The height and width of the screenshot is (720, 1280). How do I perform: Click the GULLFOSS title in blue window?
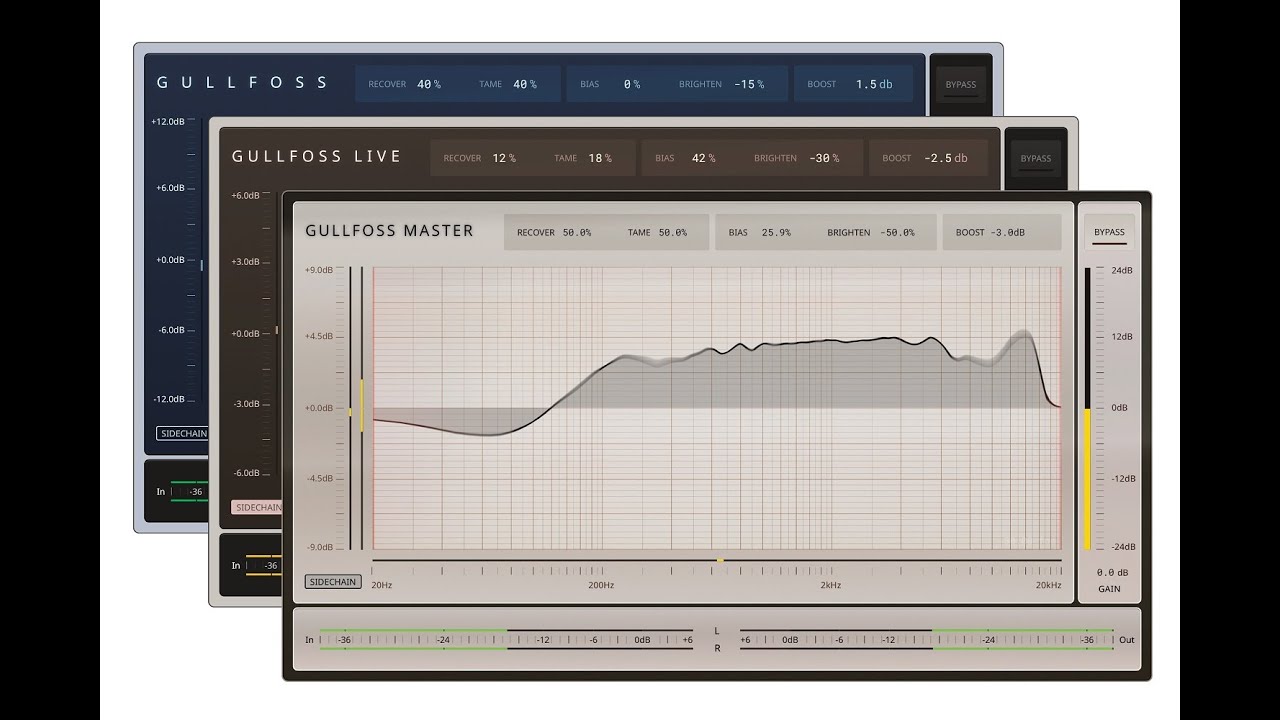tap(242, 83)
